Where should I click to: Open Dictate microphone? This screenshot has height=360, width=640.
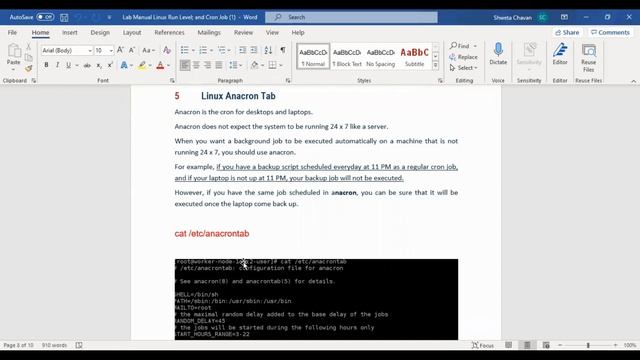tap(498, 54)
